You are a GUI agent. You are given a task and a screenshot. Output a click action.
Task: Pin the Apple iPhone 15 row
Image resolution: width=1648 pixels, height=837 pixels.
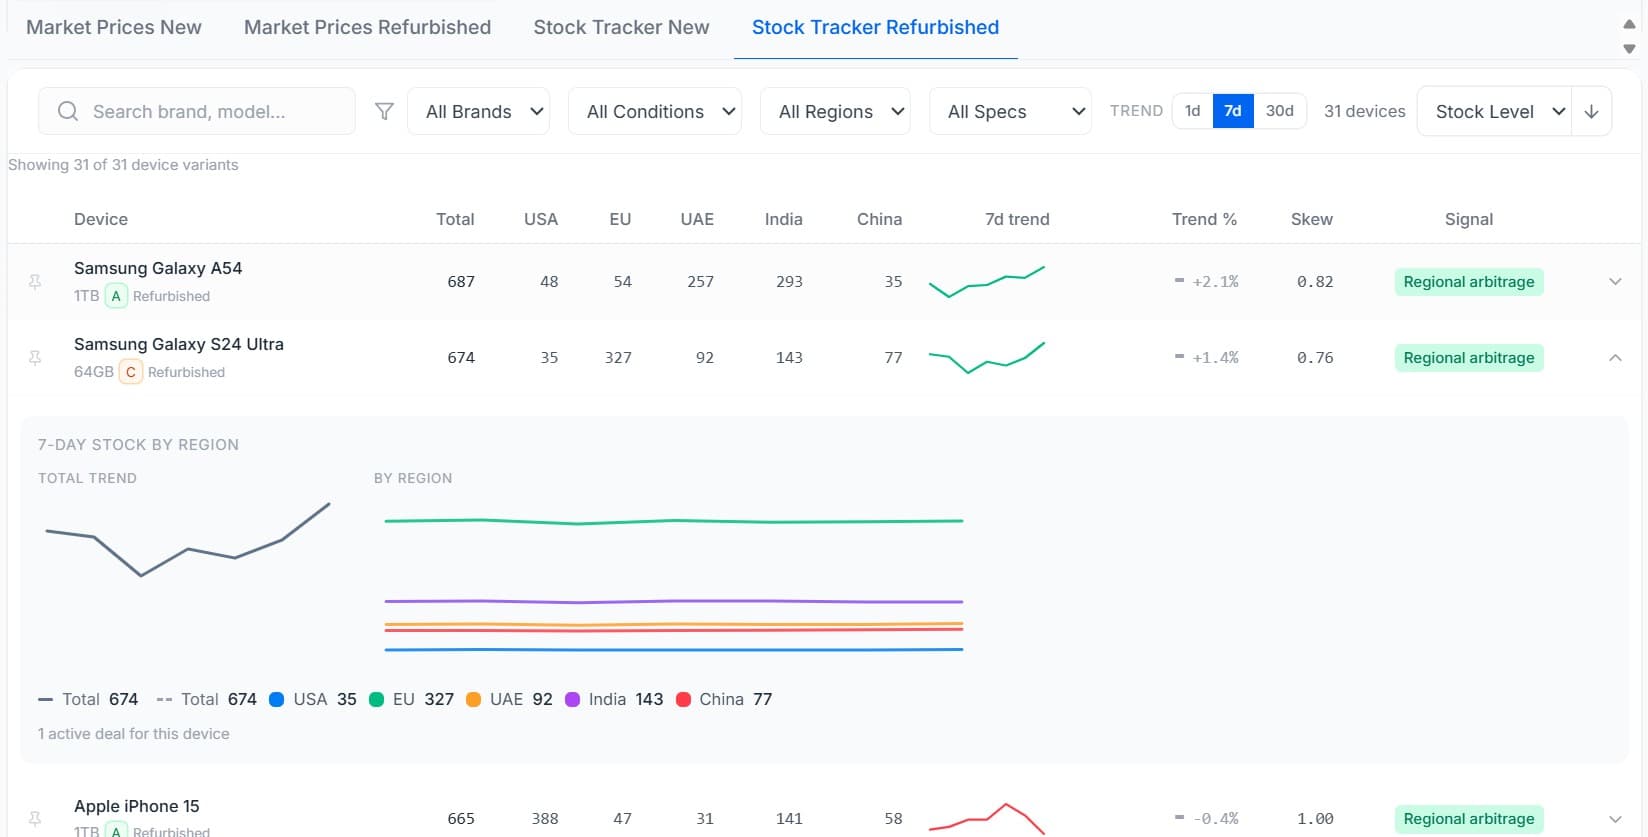pos(35,819)
